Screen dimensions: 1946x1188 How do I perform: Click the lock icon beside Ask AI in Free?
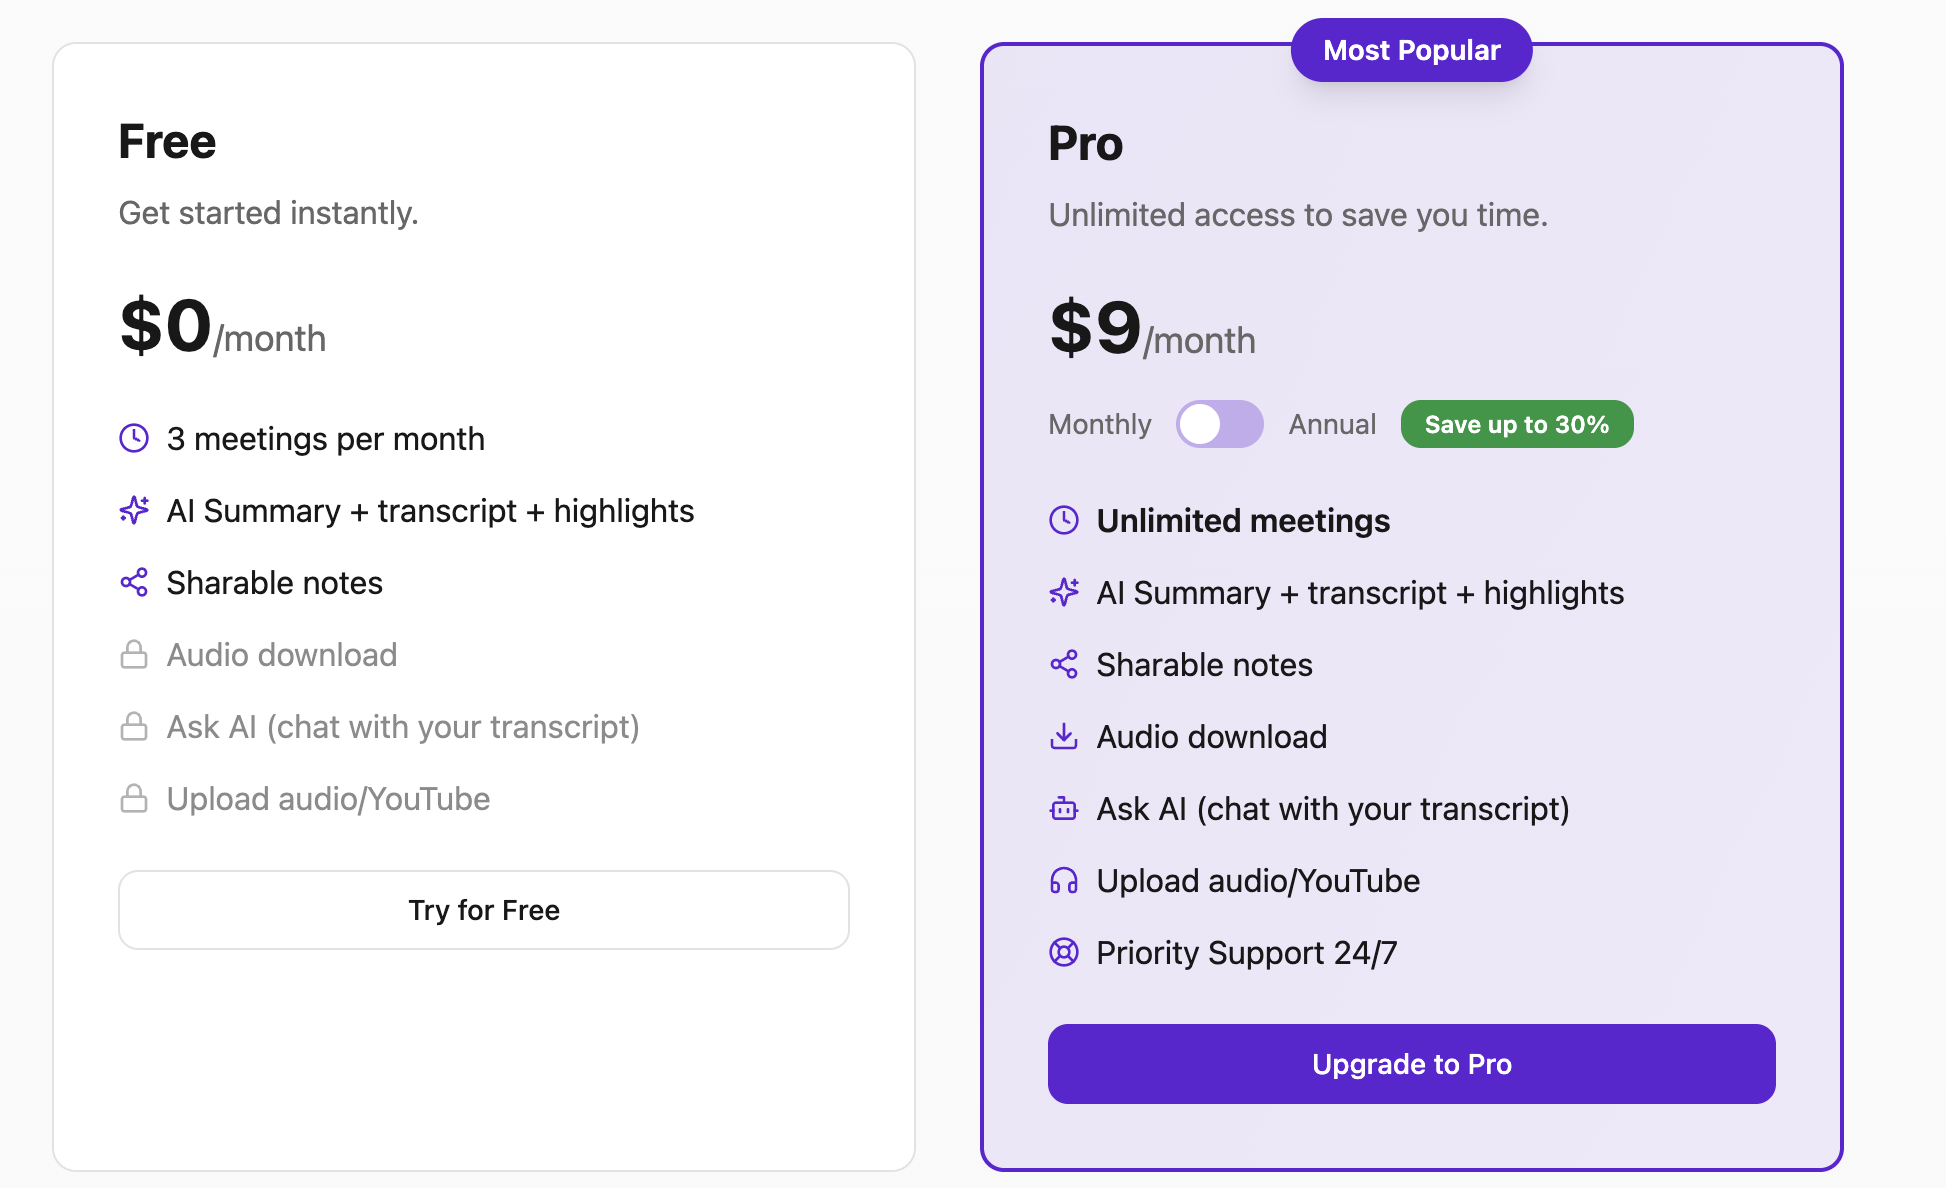coord(134,727)
